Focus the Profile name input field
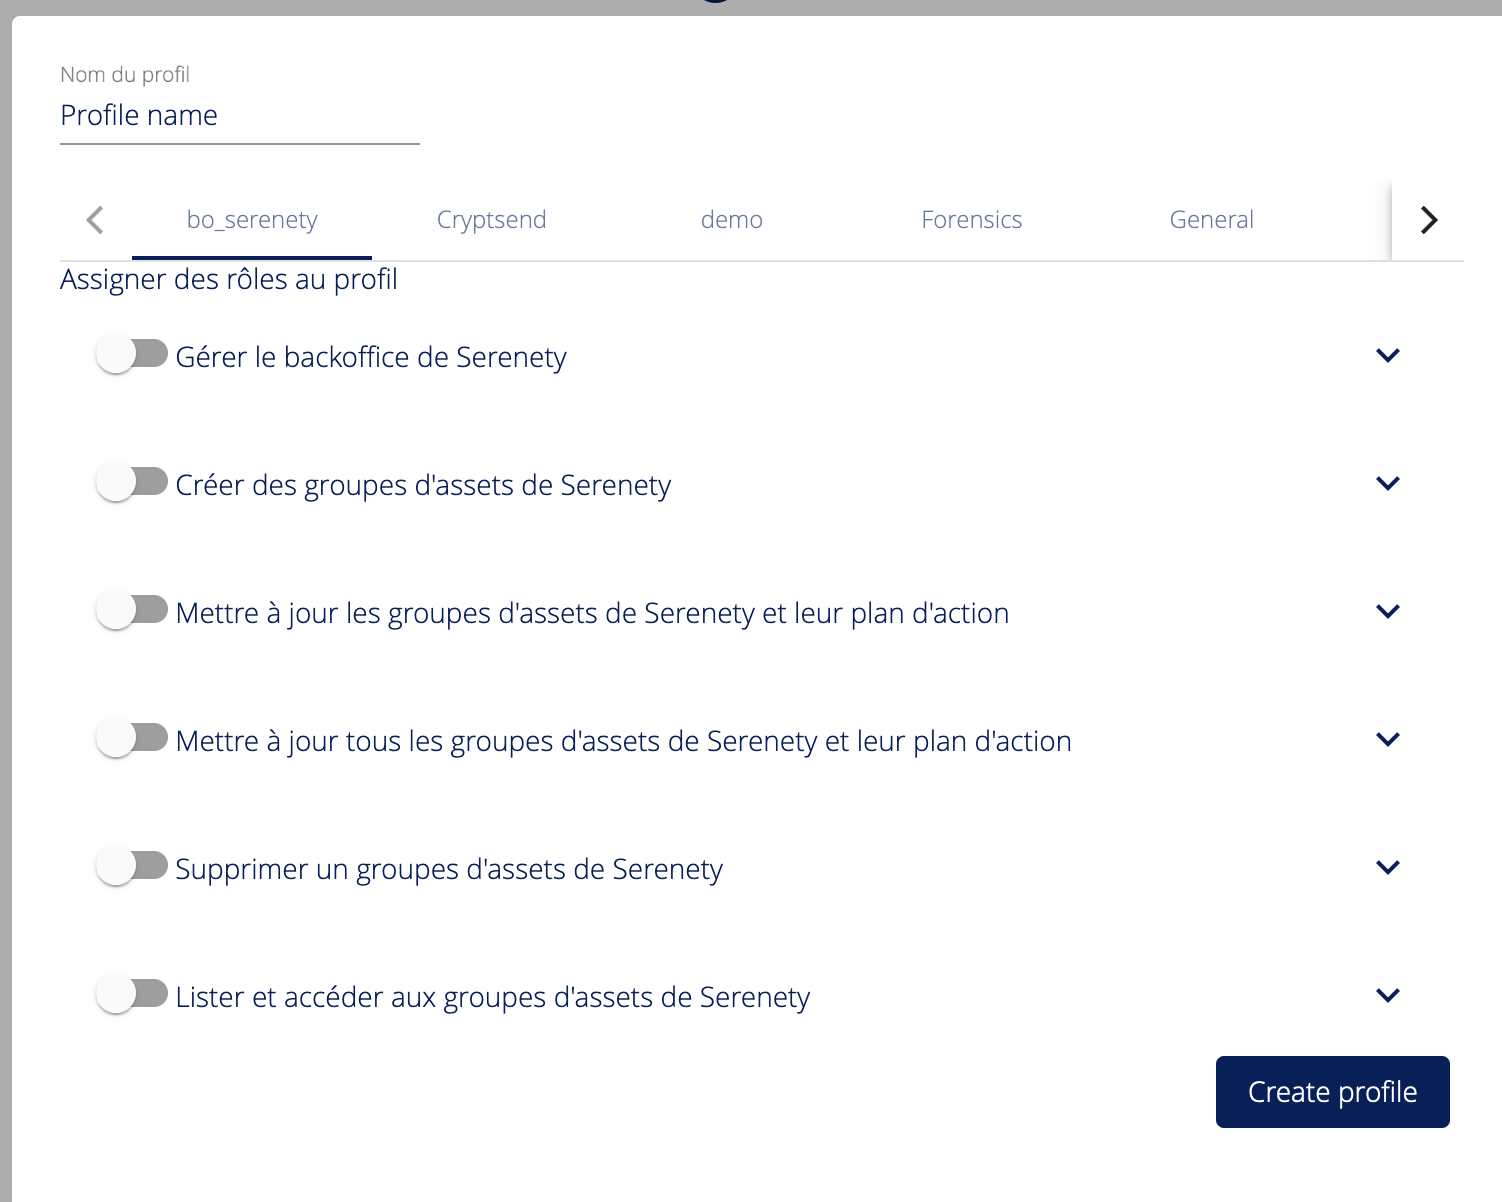Viewport: 1502px width, 1202px height. (x=239, y=116)
